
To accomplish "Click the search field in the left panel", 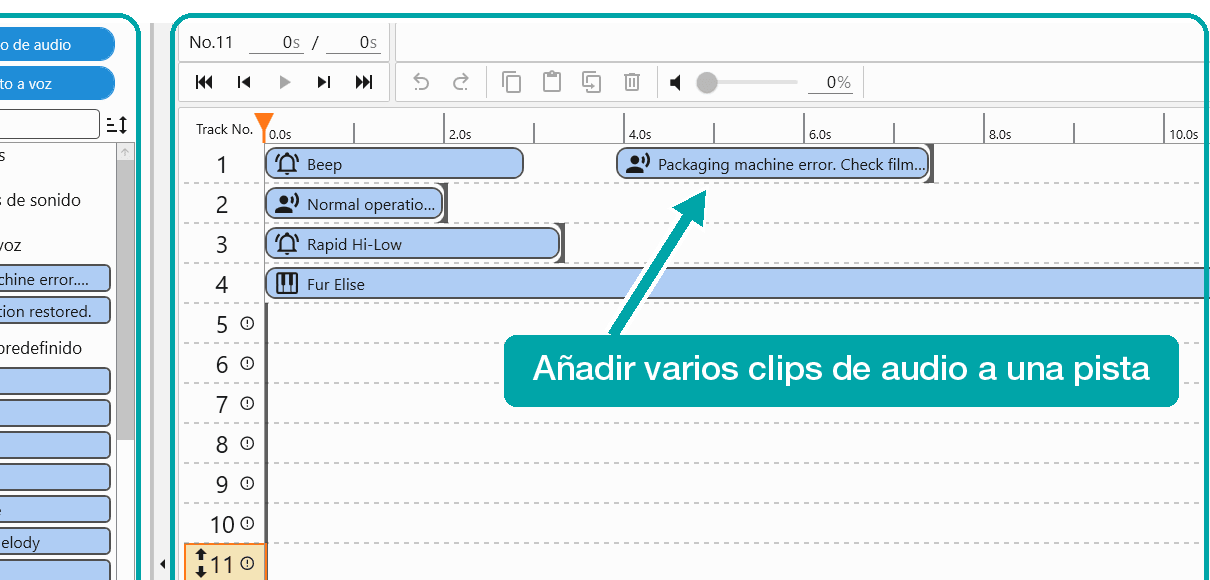I will pyautogui.click(x=49, y=125).
